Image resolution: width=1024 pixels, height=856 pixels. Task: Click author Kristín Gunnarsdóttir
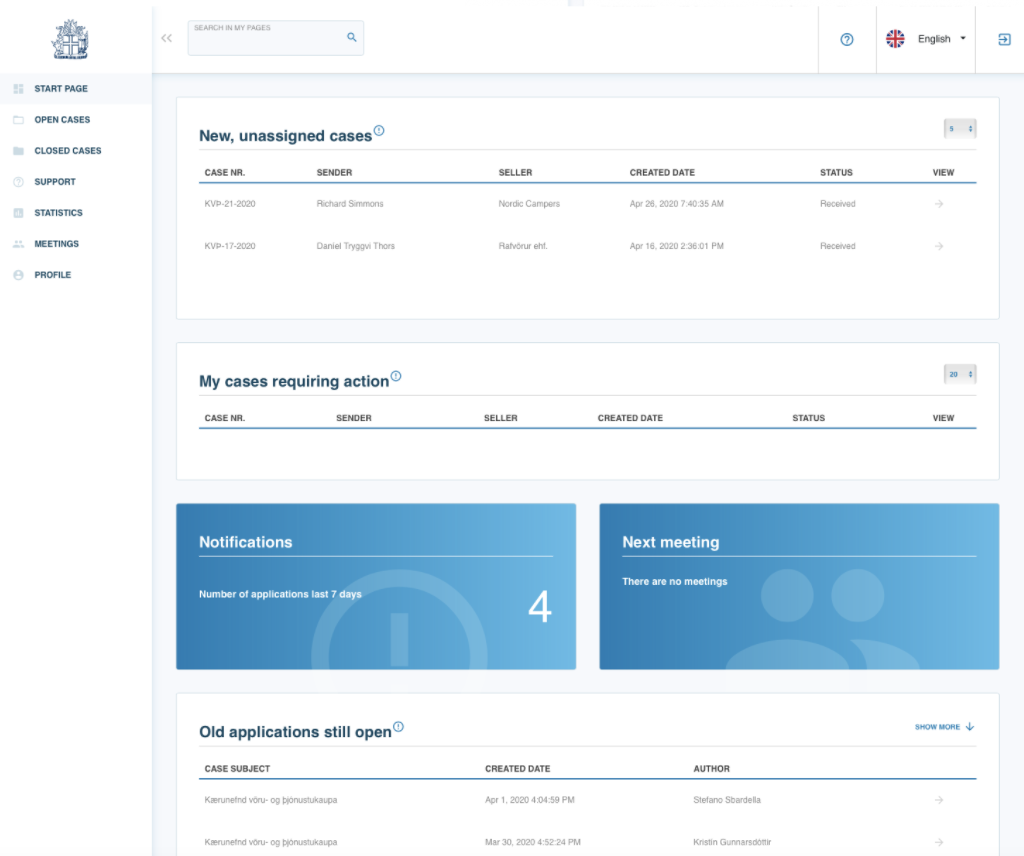(732, 842)
